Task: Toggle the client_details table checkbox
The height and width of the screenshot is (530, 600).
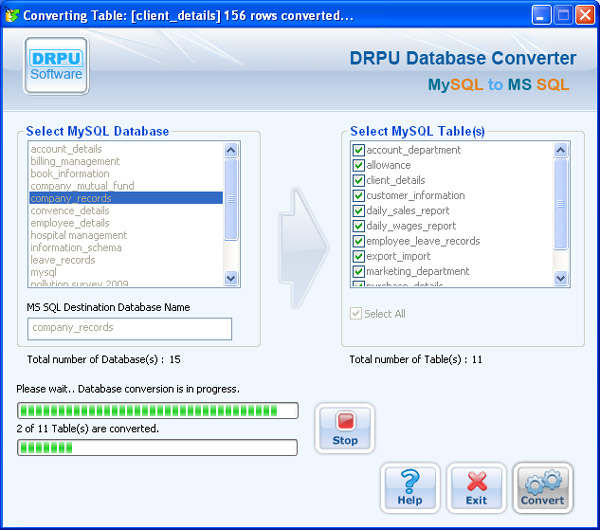Action: click(x=359, y=180)
